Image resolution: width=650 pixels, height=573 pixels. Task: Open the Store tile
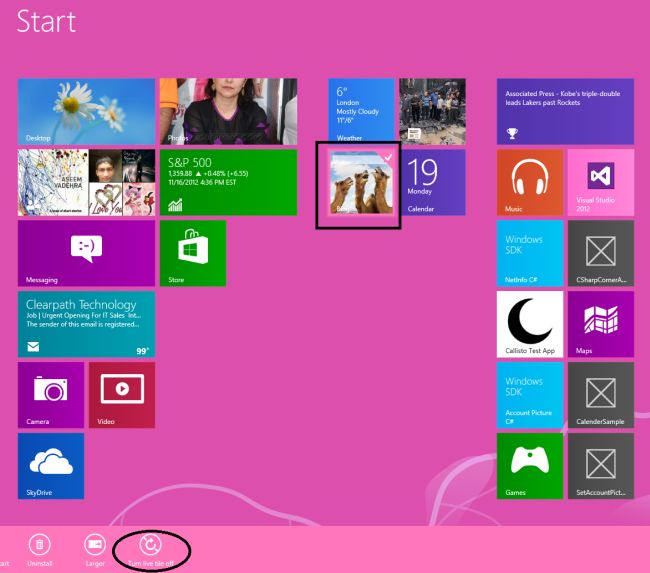193,253
